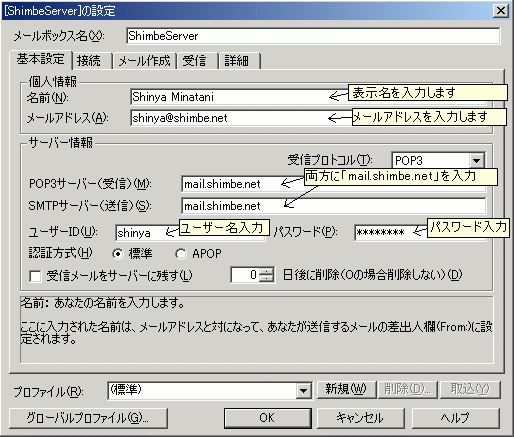Switch to the 受信 tab
The image size is (514, 437).
[197, 61]
